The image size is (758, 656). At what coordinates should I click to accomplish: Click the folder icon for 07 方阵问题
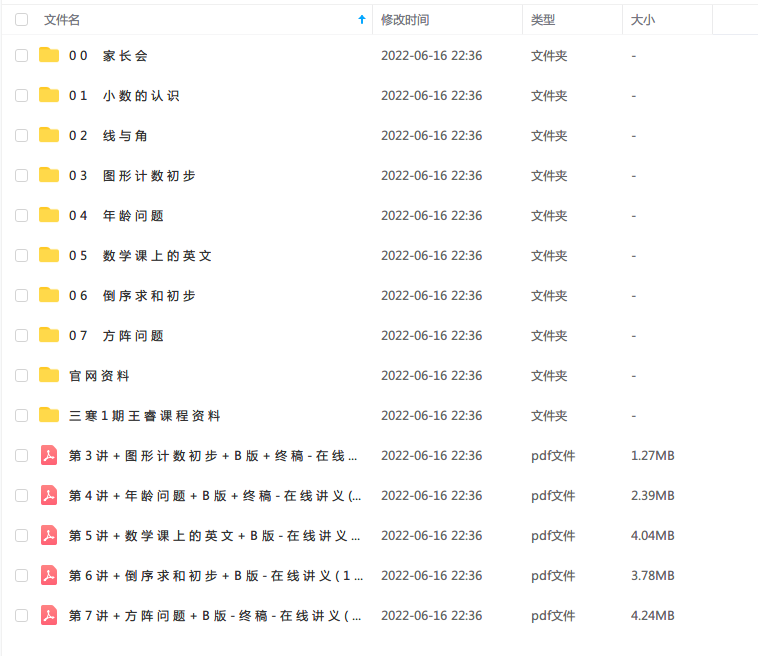pos(49,335)
